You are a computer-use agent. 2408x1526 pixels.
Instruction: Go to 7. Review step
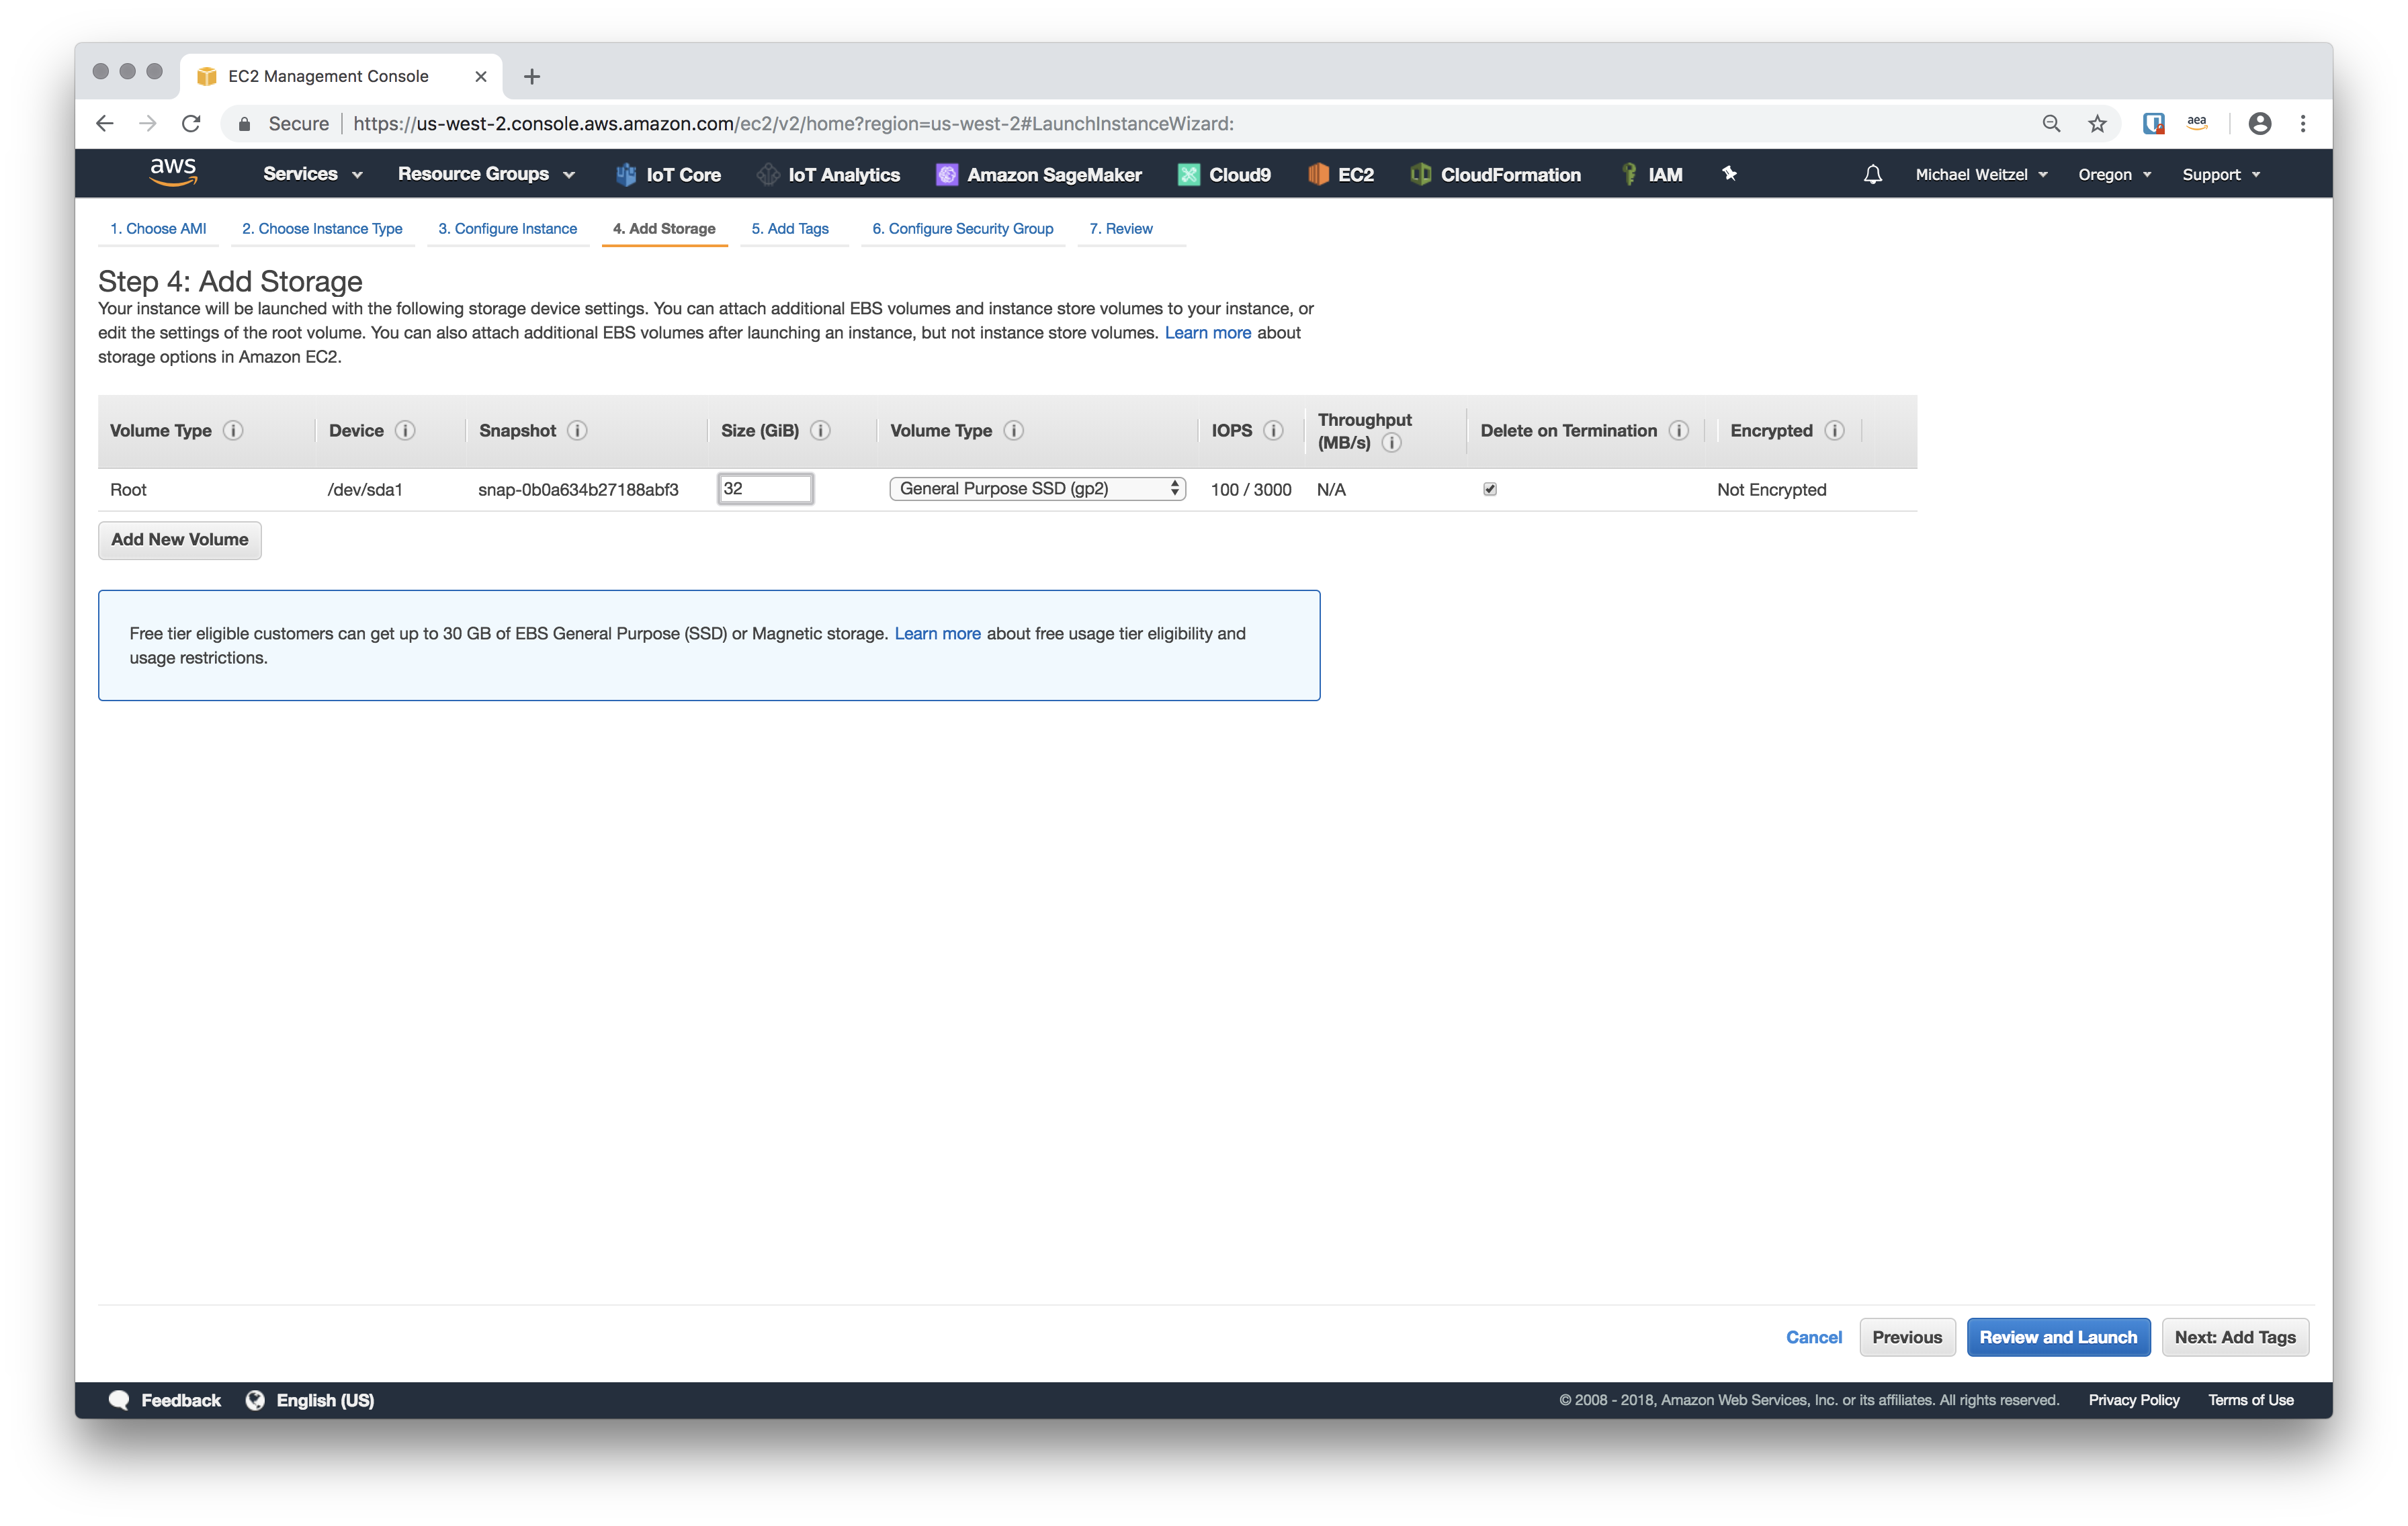pyautogui.click(x=1120, y=229)
